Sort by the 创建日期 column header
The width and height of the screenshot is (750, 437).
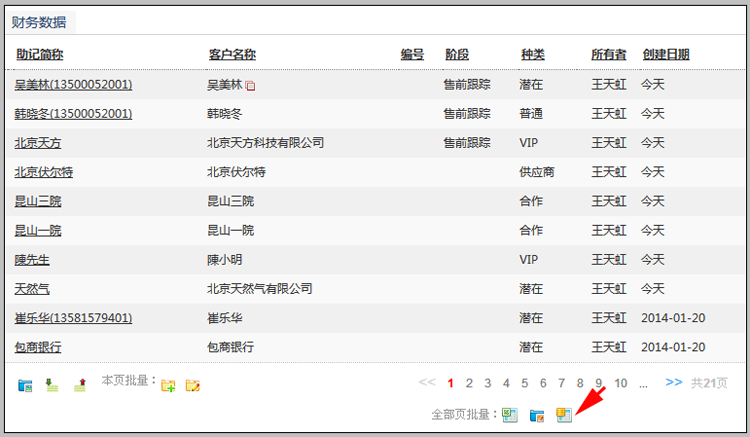(x=666, y=55)
